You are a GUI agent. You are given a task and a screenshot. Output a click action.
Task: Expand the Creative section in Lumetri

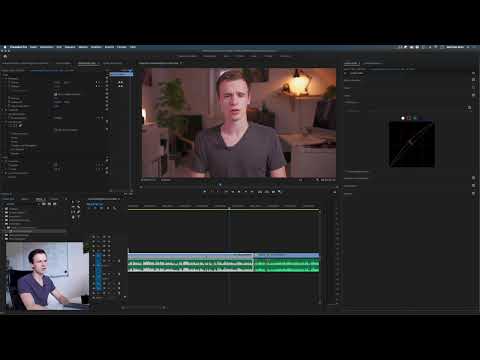(347, 88)
